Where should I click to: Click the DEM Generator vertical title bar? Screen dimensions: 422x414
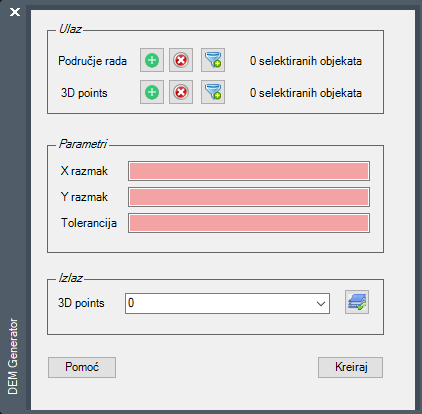(13, 356)
